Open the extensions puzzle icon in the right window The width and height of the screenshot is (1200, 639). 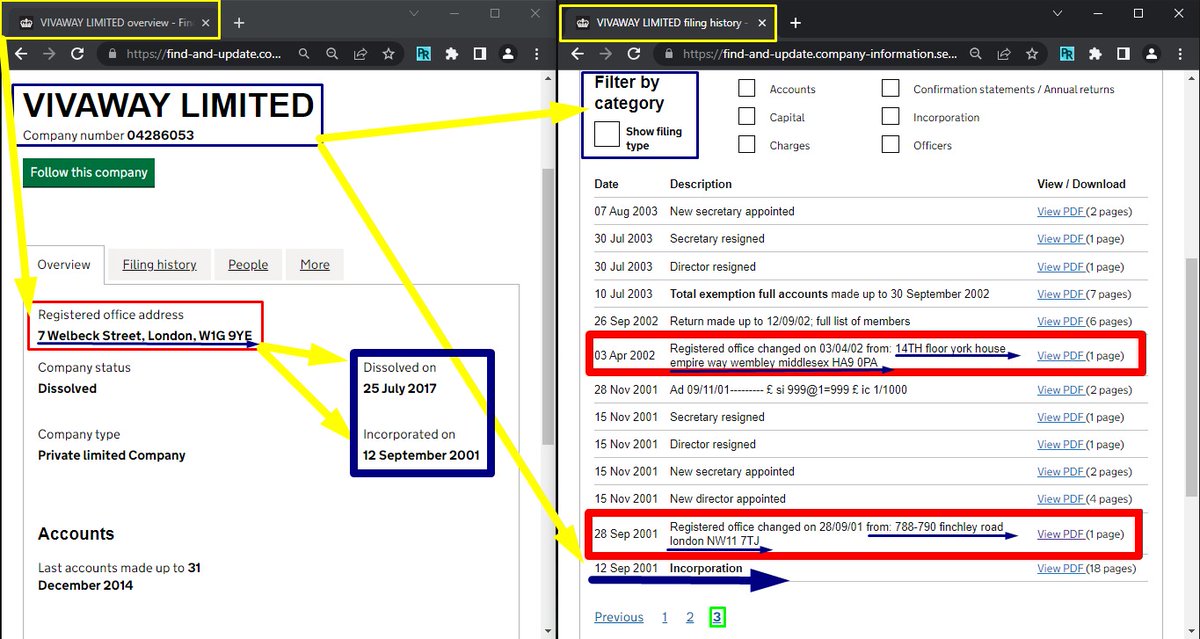click(1095, 54)
